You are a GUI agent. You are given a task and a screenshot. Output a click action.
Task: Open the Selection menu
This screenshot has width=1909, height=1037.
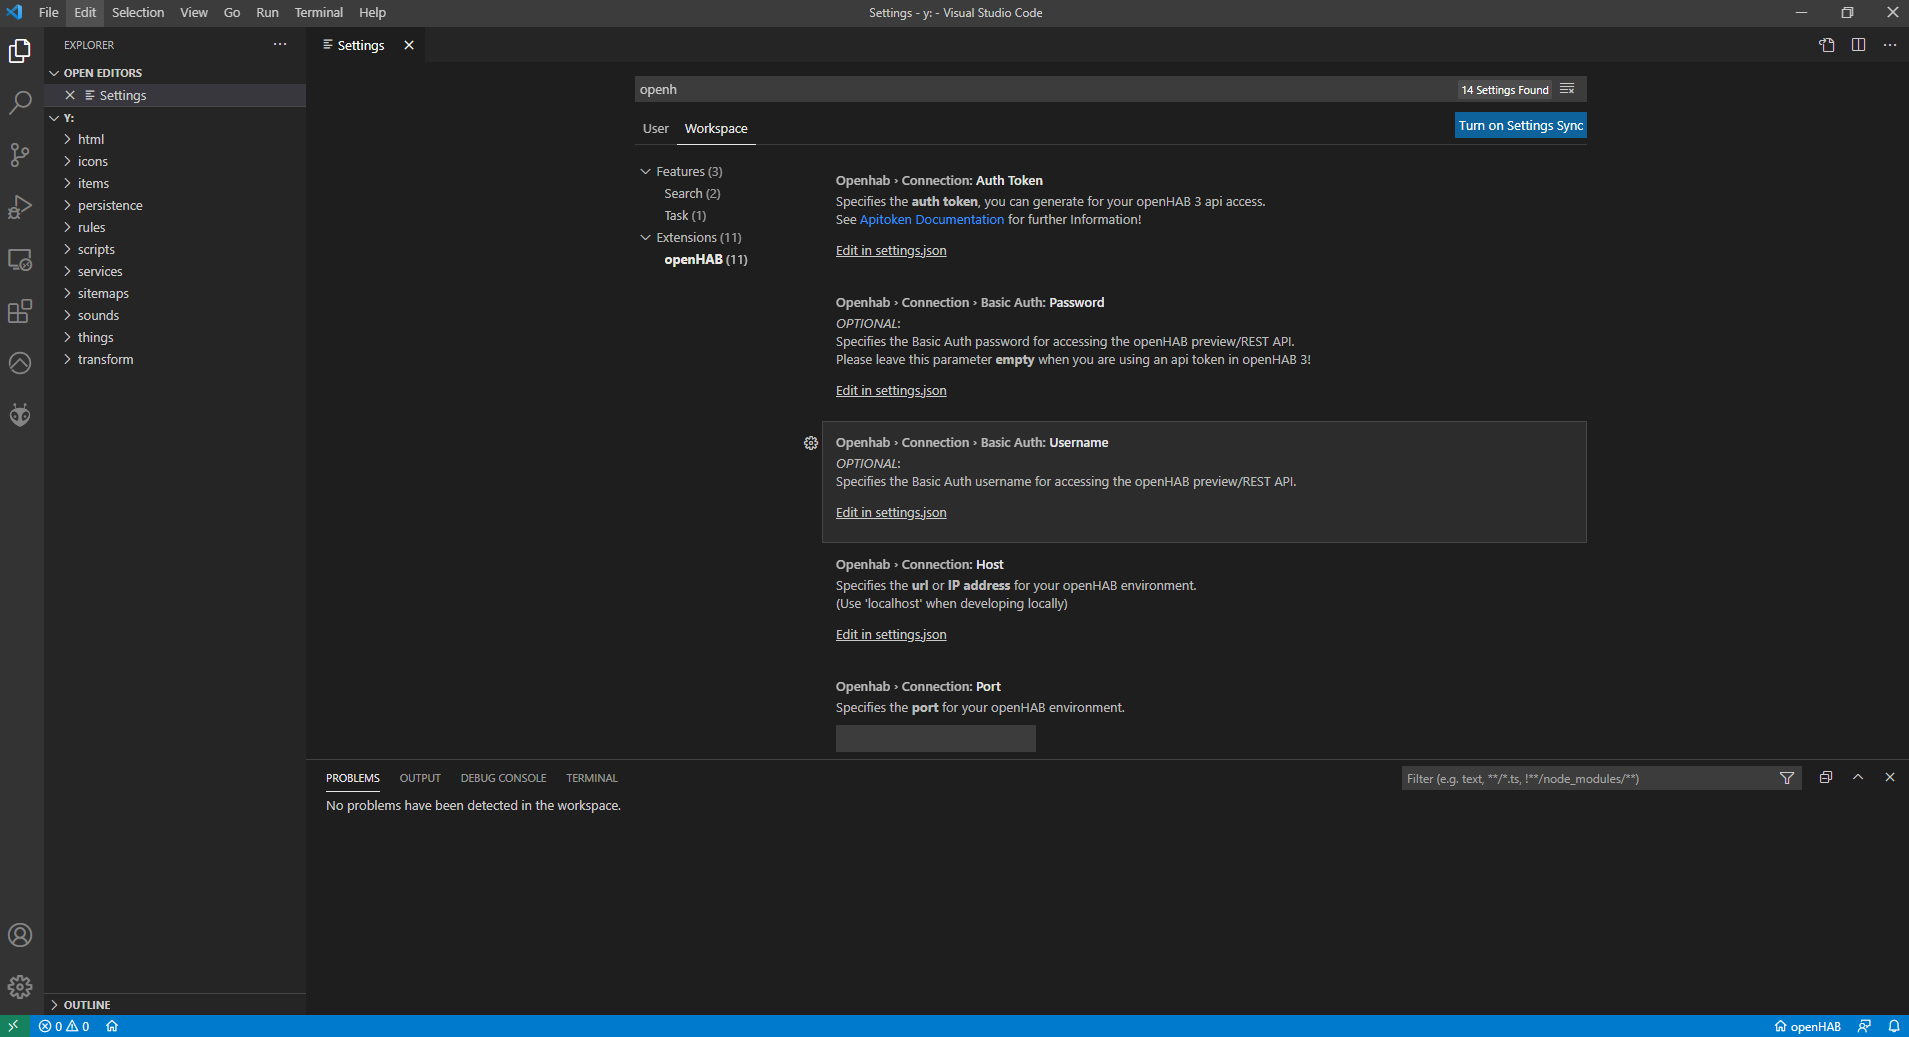click(x=138, y=13)
